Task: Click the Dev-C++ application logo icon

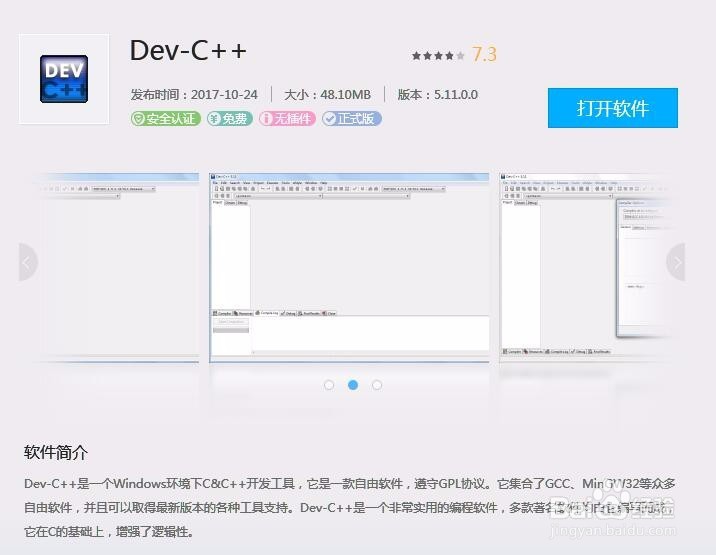Action: pos(64,79)
